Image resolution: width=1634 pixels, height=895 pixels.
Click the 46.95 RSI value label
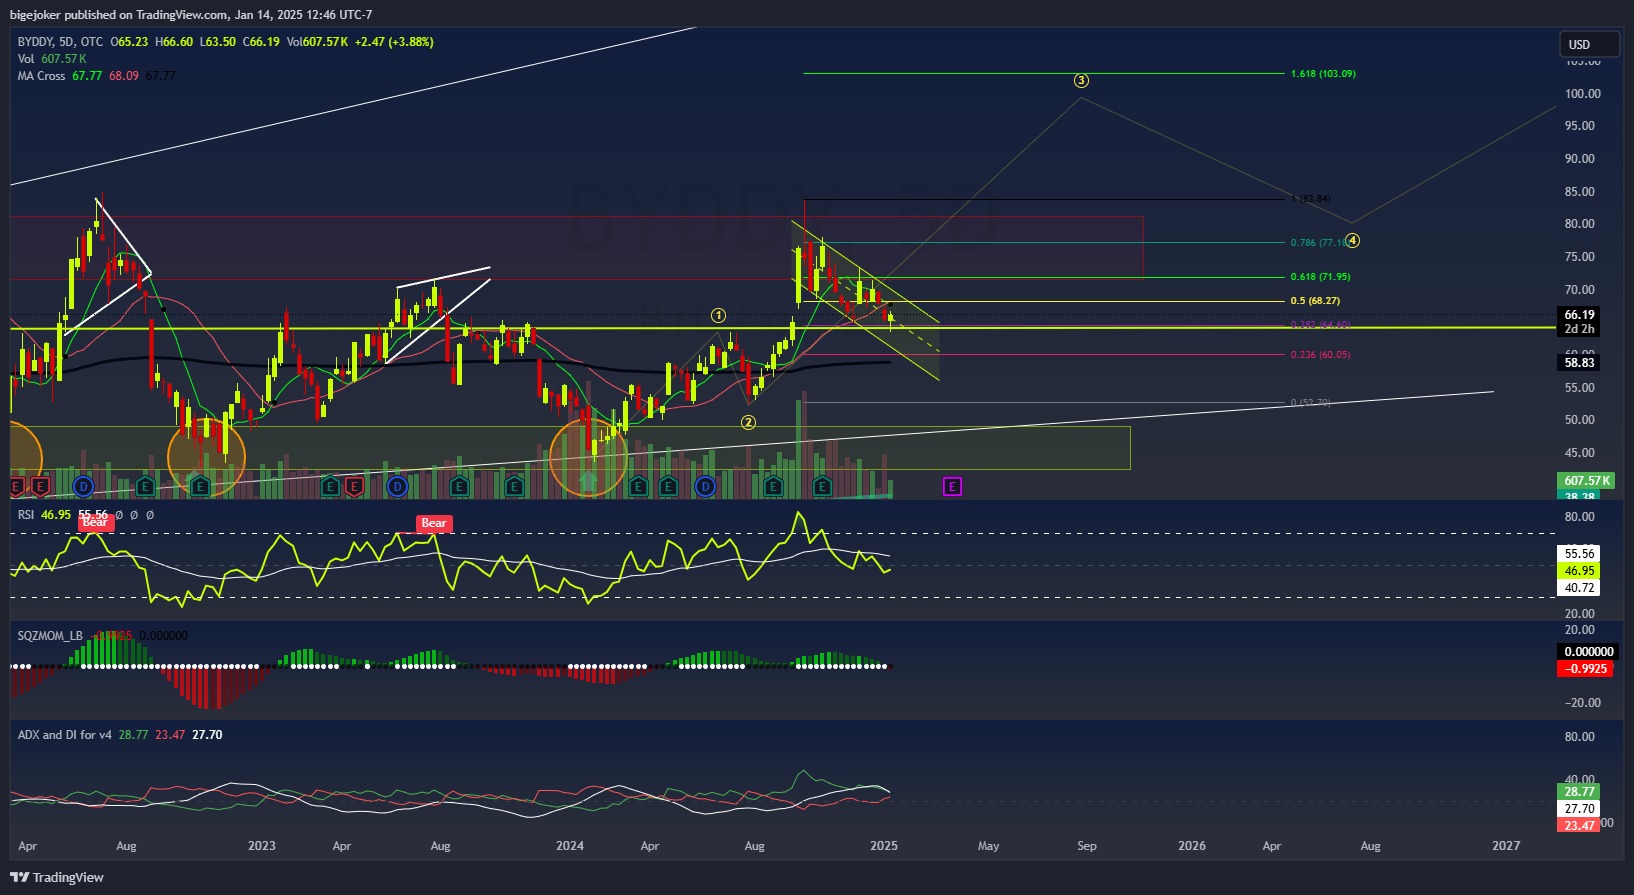pos(1580,571)
